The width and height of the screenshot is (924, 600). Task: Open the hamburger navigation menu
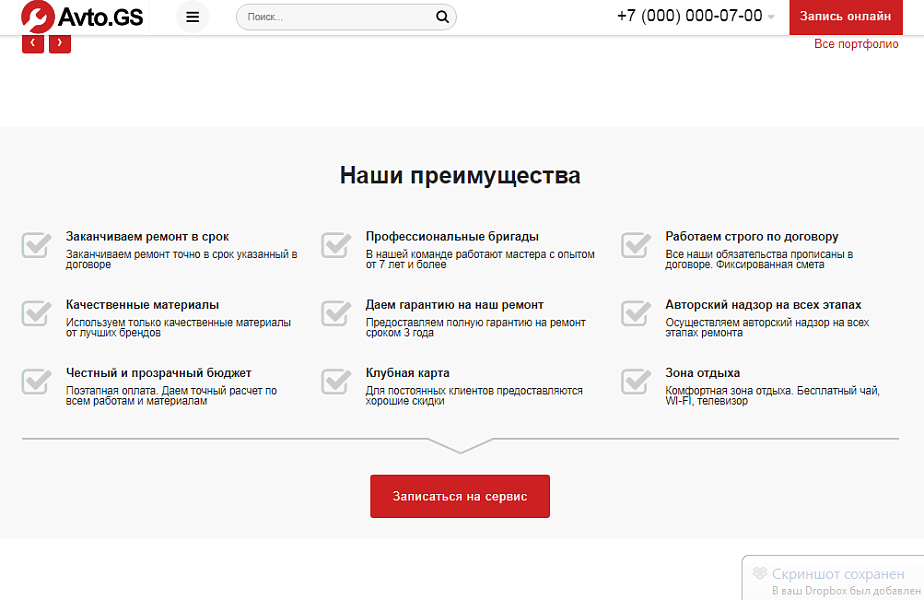pyautogui.click(x=191, y=16)
